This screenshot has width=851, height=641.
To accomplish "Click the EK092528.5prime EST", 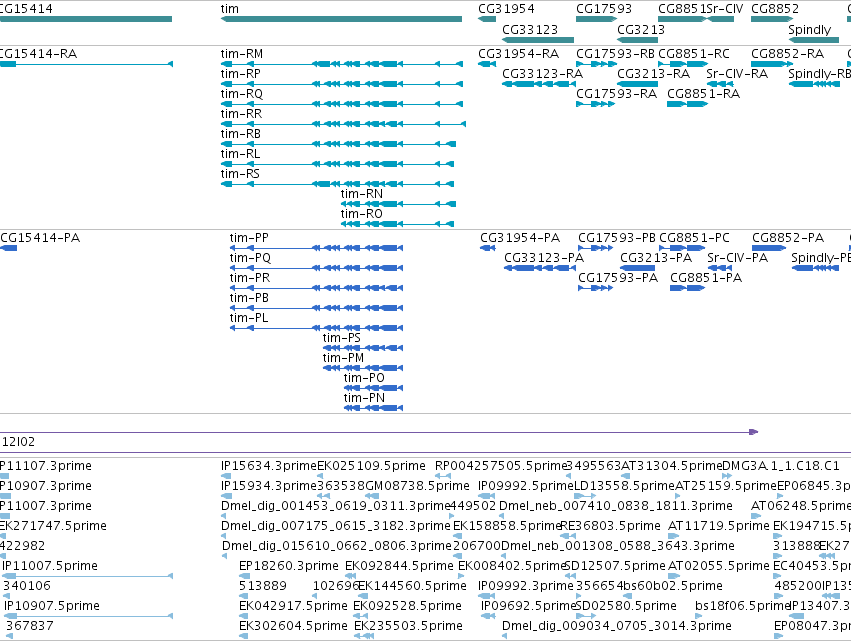I will pyautogui.click(x=360, y=616).
